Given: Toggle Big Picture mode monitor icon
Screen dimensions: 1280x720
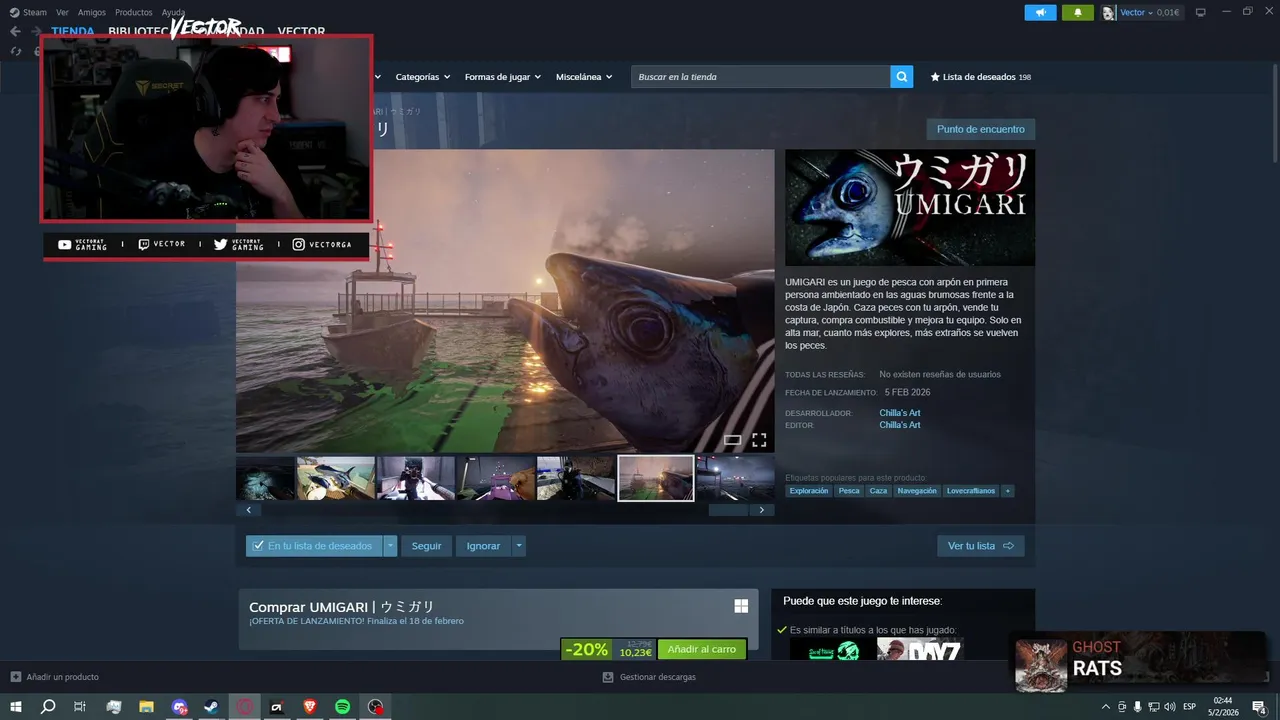Looking at the screenshot, I should tap(1201, 12).
